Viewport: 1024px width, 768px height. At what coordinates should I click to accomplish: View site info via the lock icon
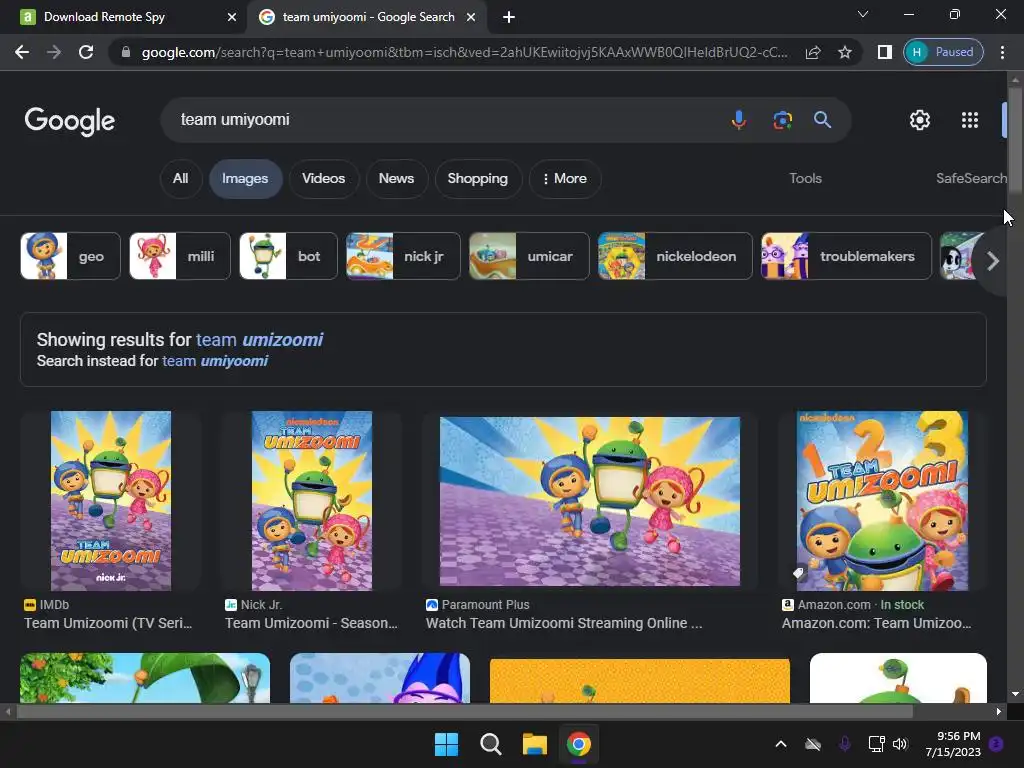point(126,52)
